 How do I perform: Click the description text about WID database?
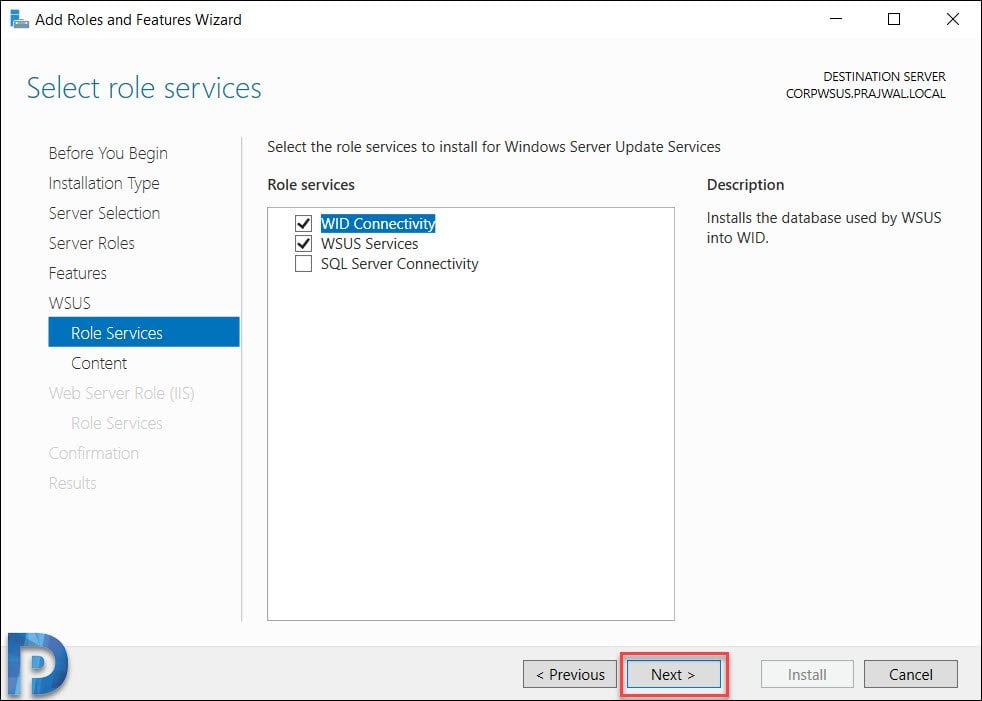coord(824,228)
